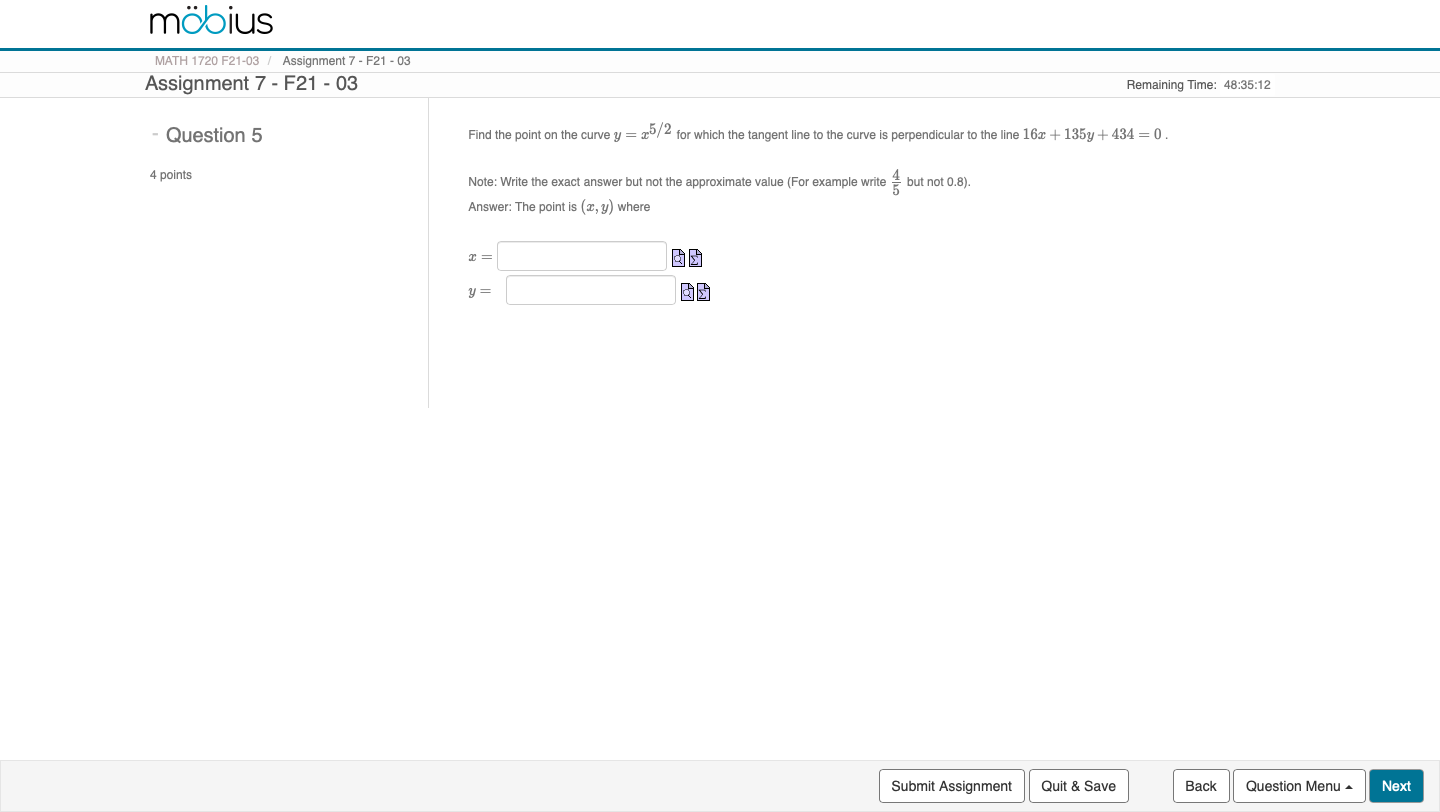Go forward with the Next button
The height and width of the screenshot is (812, 1440).
(1395, 786)
